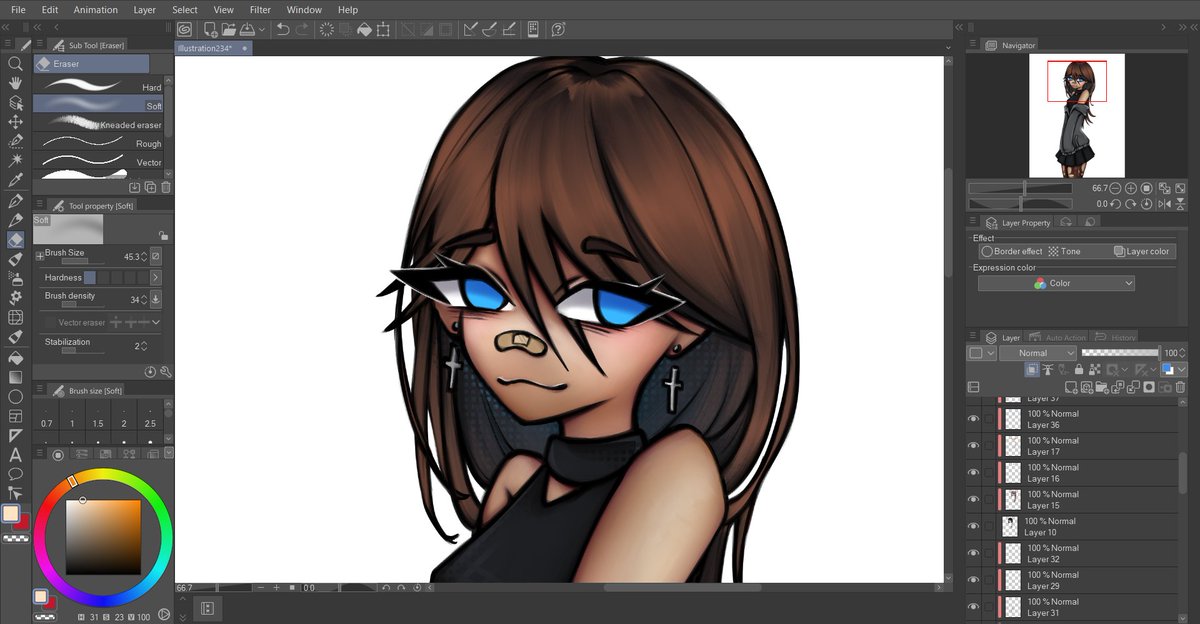Select the Balloon tool
Image resolution: width=1200 pixels, height=624 pixels.
click(x=15, y=473)
